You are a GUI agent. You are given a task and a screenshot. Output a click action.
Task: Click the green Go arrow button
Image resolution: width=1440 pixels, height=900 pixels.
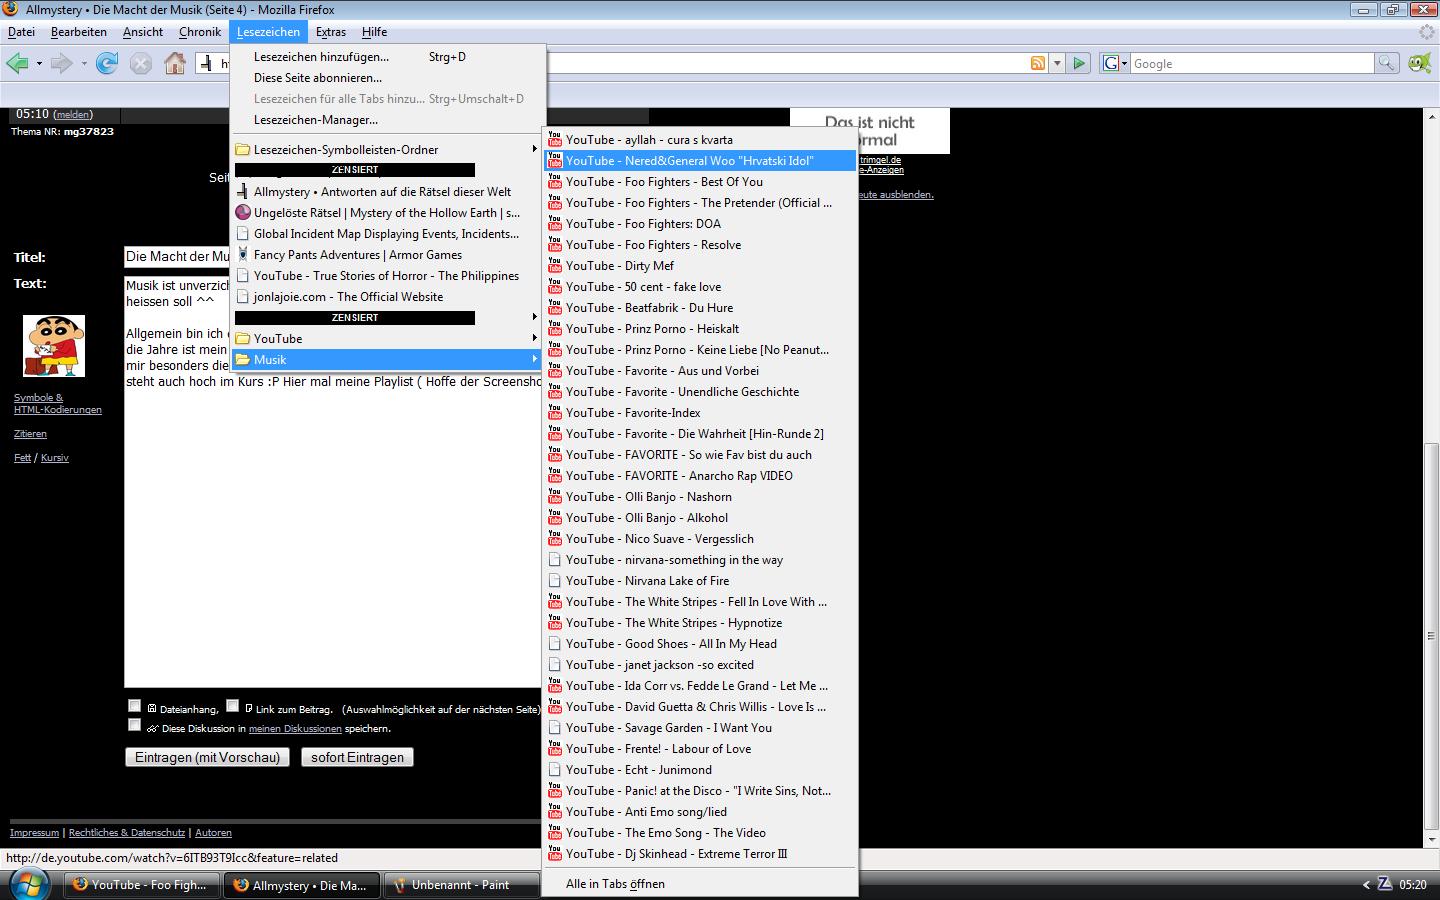[x=1078, y=63]
